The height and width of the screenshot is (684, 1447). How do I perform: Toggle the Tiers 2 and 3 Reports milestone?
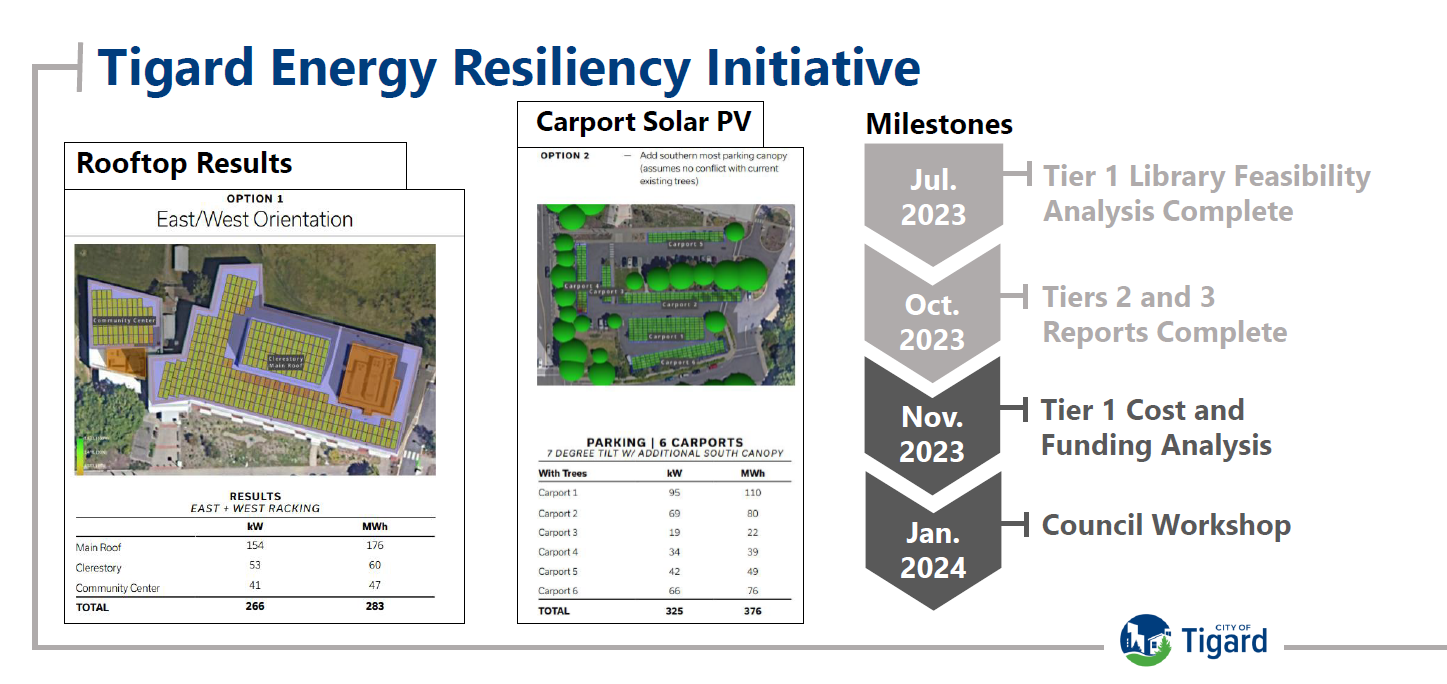[x=1163, y=312]
